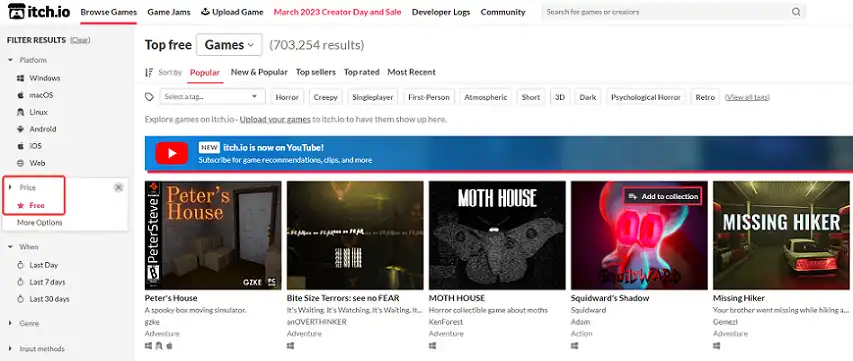Open More Options under Price
The height and width of the screenshot is (361, 853).
pos(39,222)
